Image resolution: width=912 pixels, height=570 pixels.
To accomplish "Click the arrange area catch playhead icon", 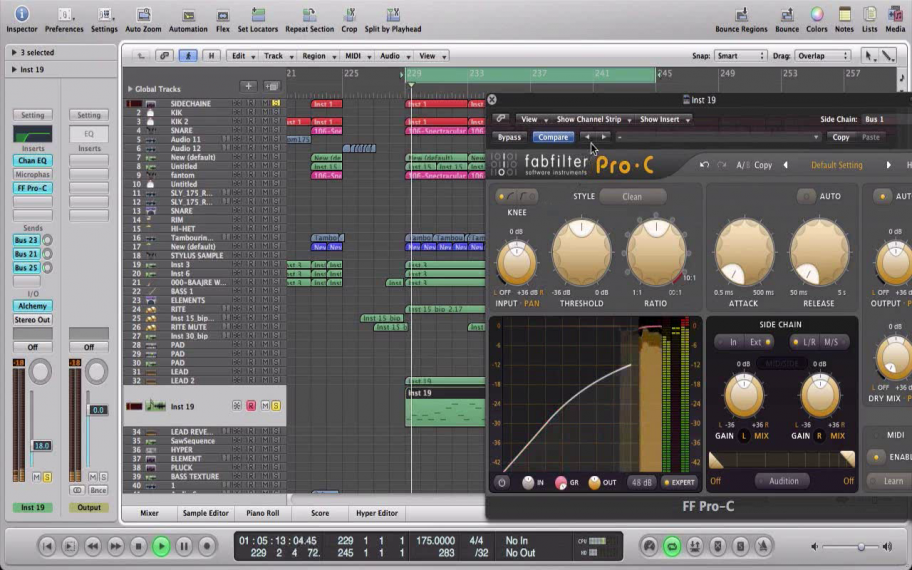I will click(187, 56).
